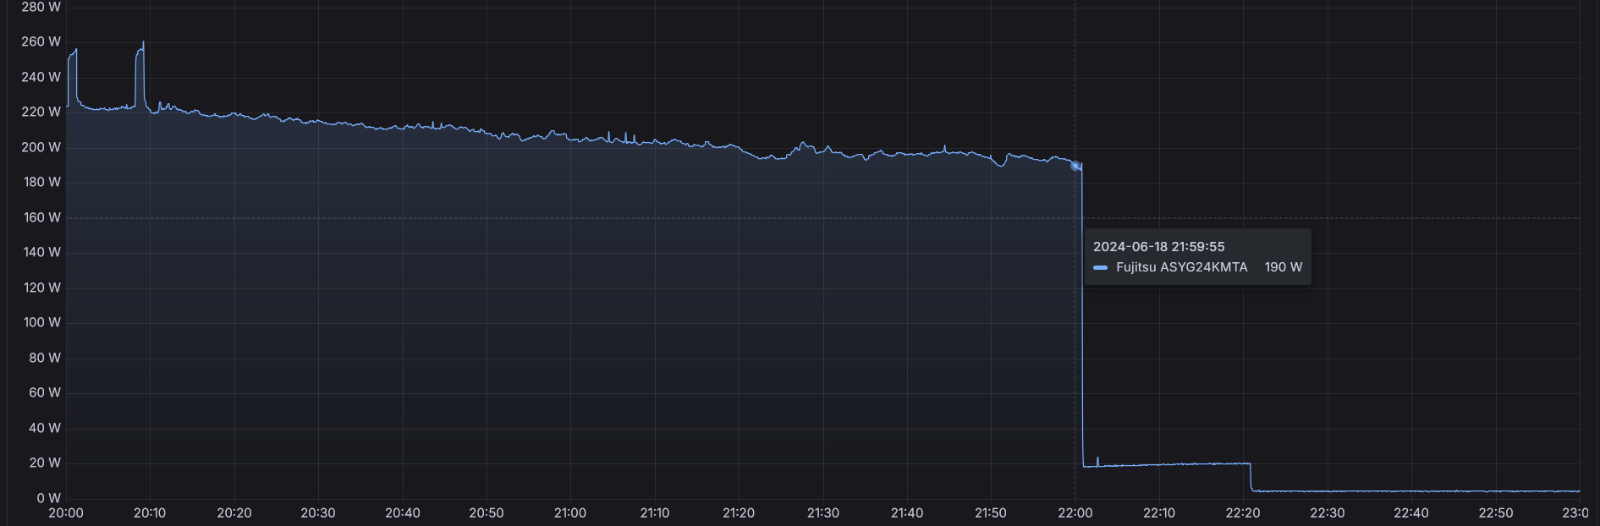This screenshot has width=1600, height=526.
Task: Click the 200 W y-axis label
Action: tap(41, 147)
